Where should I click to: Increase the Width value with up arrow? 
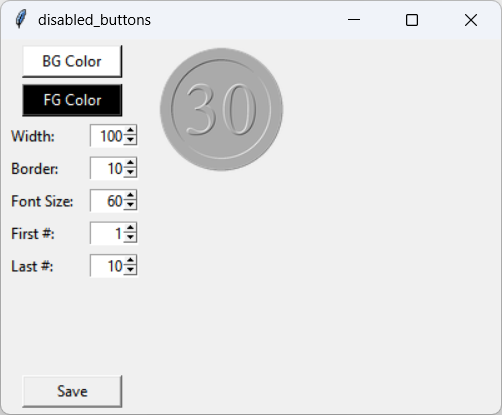tap(130, 131)
